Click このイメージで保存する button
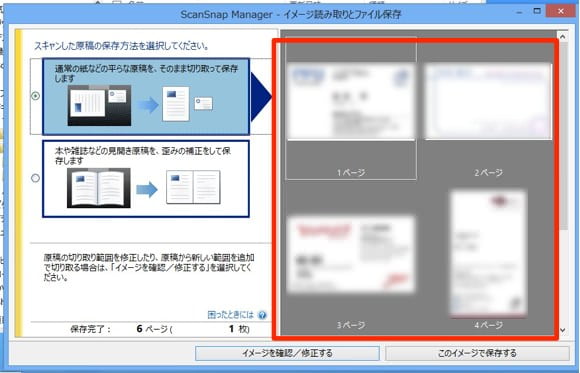Viewport: 580px width, 373px height. (x=477, y=353)
